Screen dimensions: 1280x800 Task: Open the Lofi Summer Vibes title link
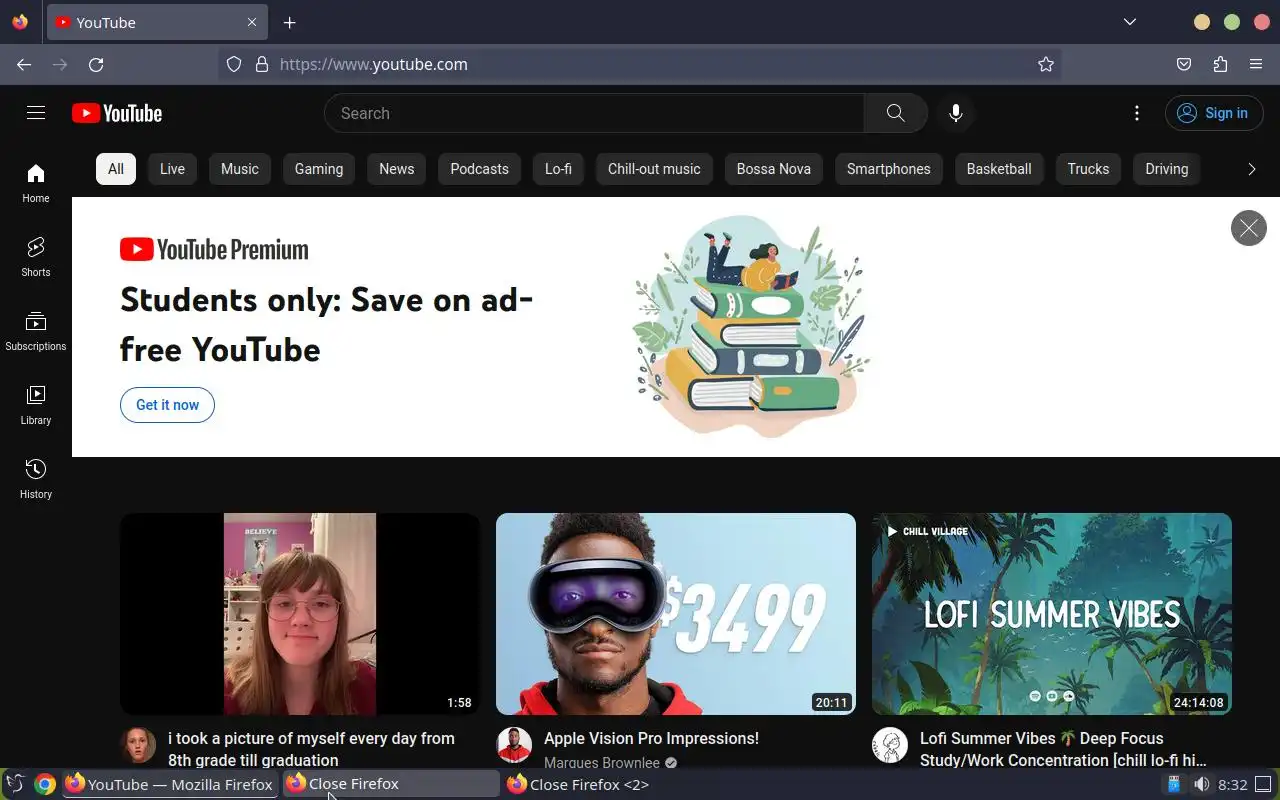pos(1063,749)
